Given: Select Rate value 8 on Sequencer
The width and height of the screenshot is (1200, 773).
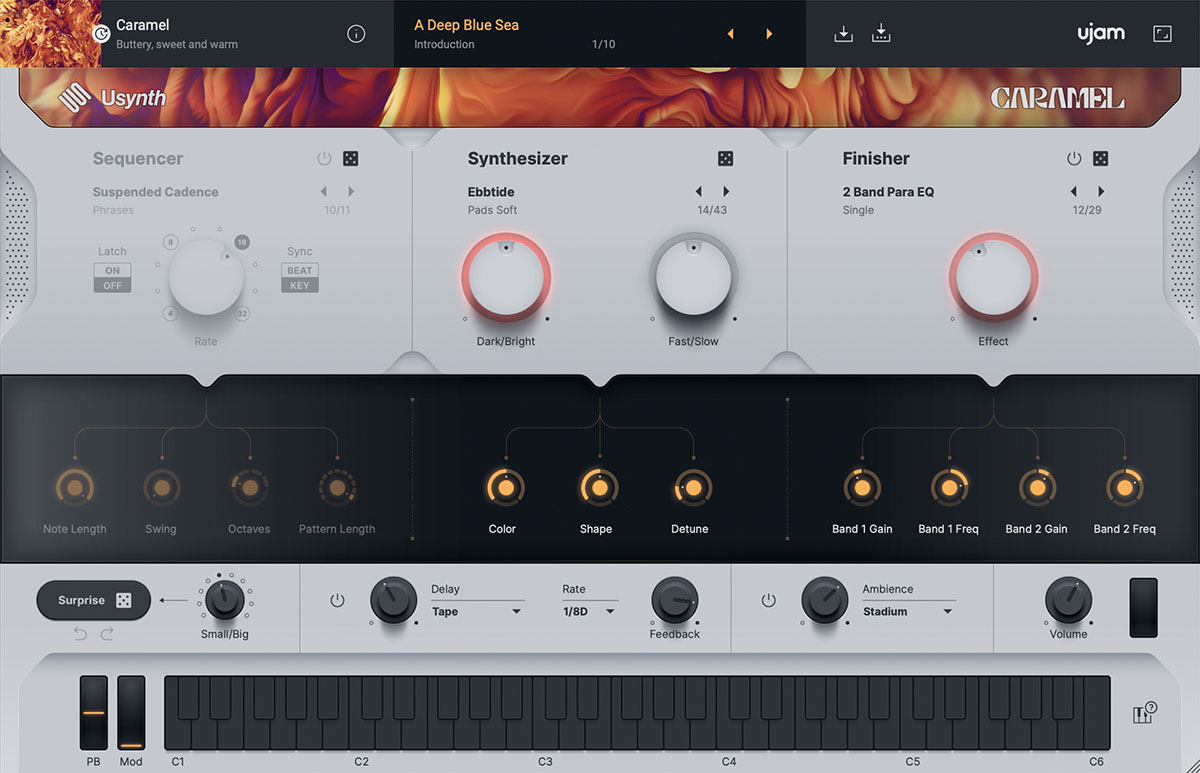Looking at the screenshot, I should (x=171, y=243).
